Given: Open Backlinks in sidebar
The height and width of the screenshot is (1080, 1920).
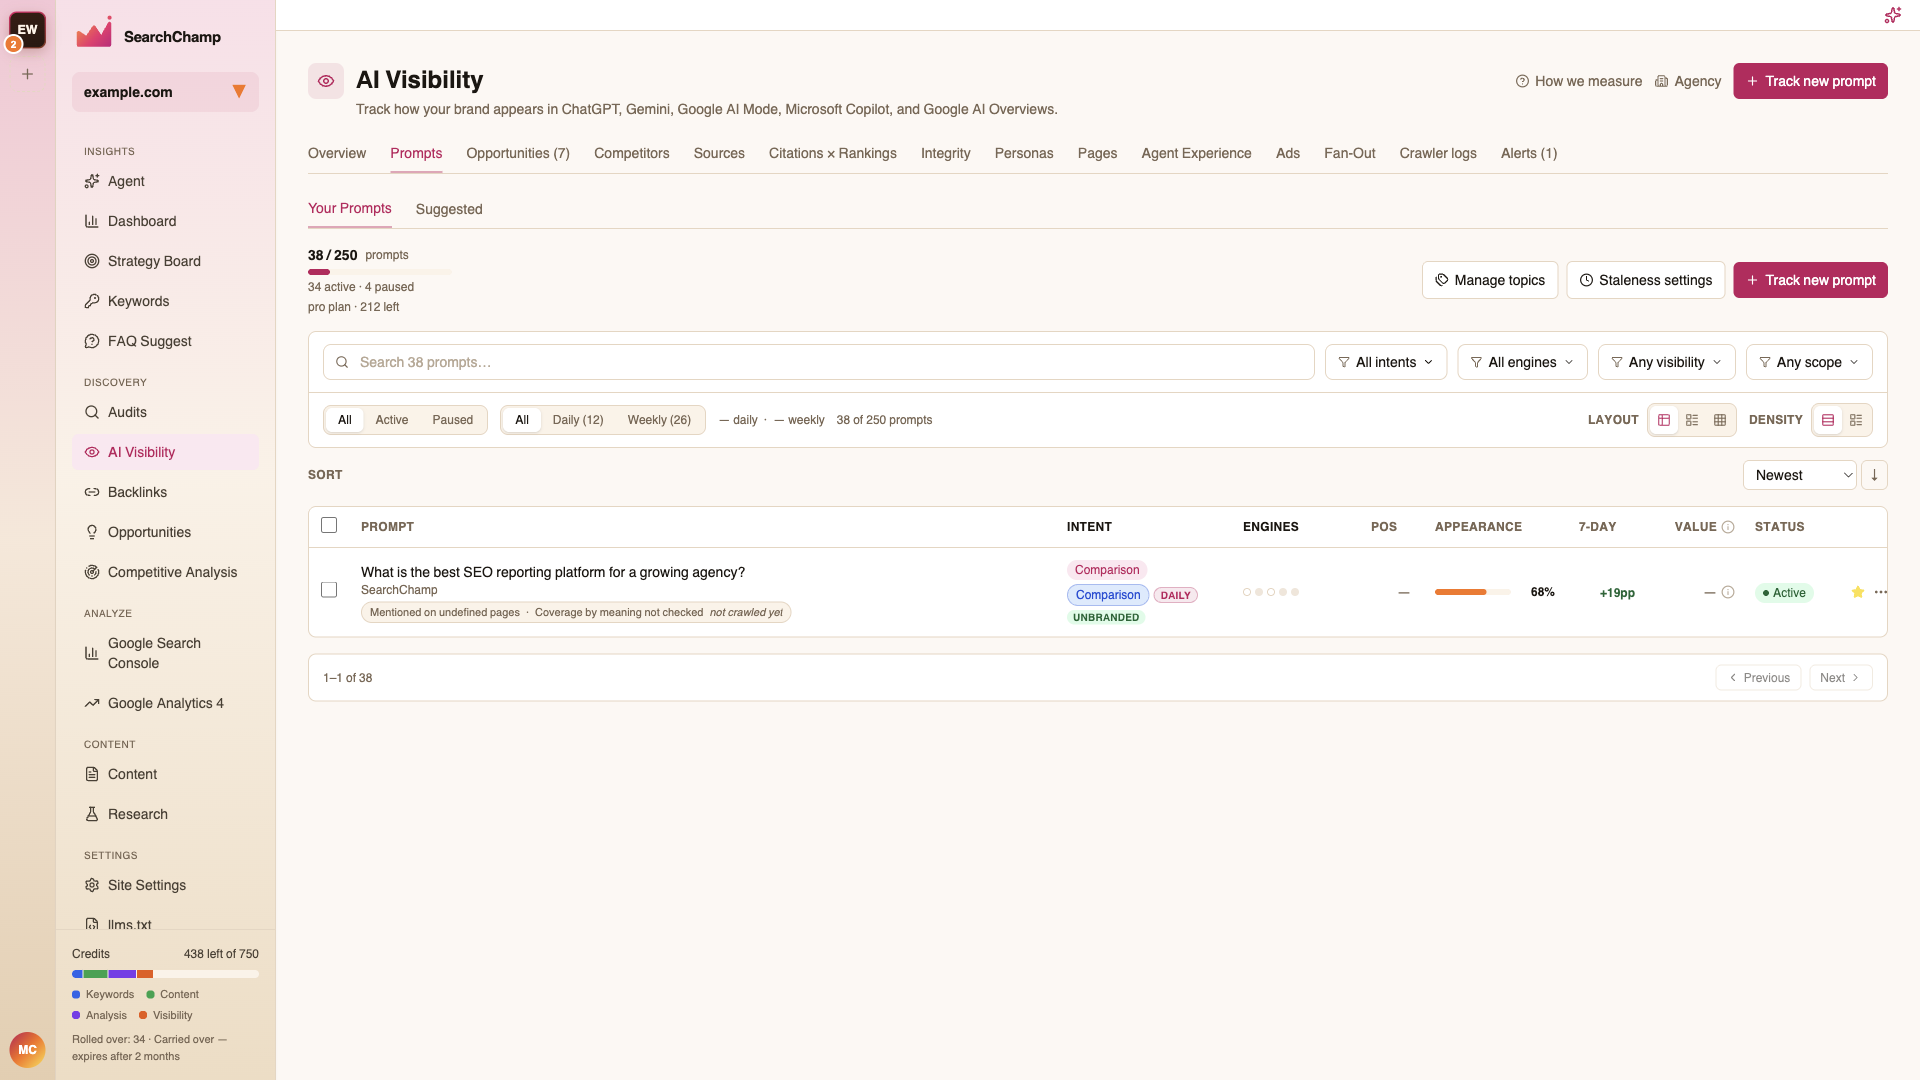Looking at the screenshot, I should click(165, 492).
